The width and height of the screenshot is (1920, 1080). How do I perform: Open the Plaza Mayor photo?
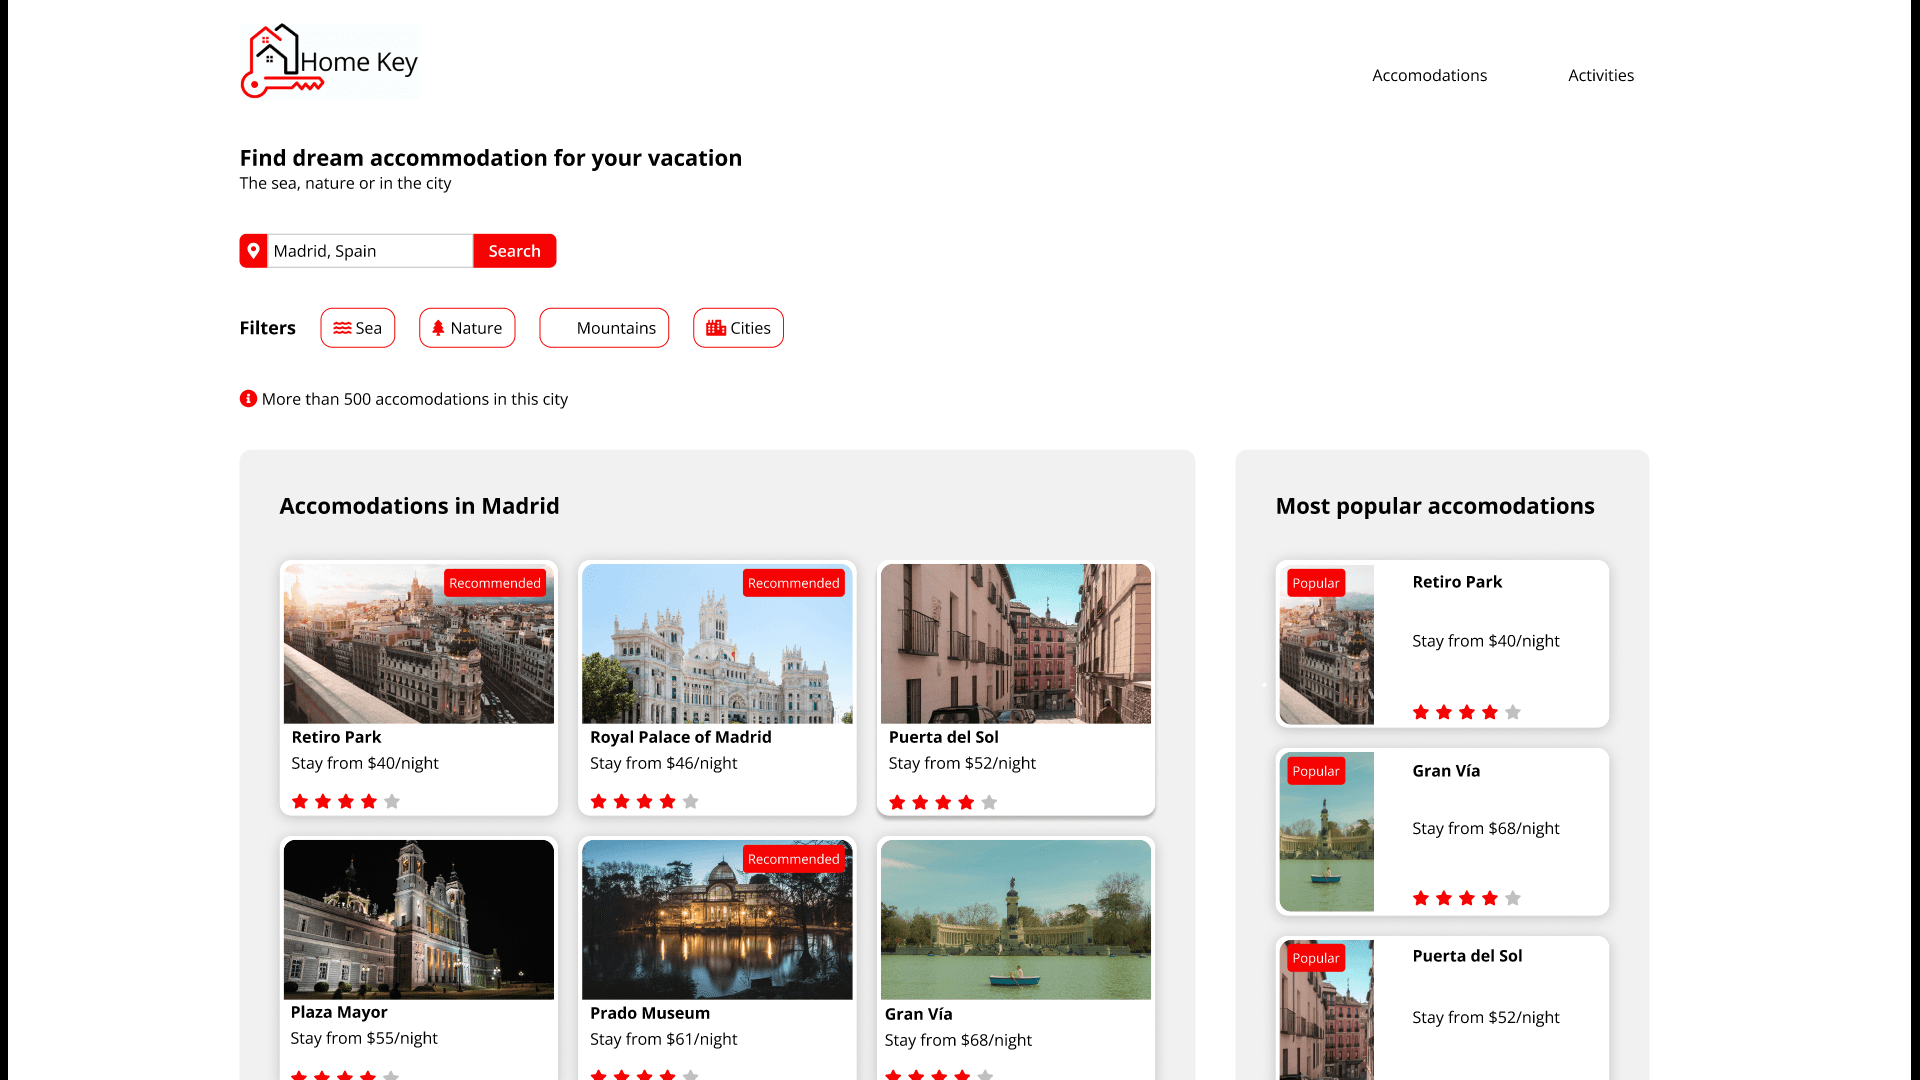click(419, 920)
